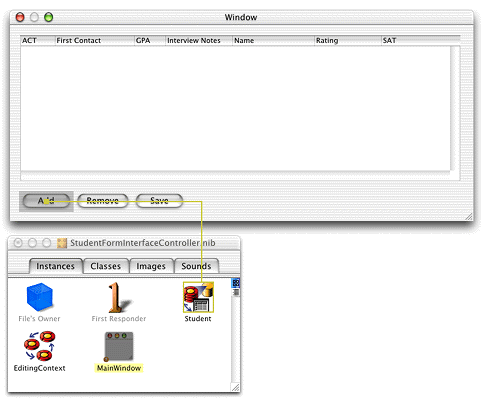Select the File's Owner cube icon
The width and height of the screenshot is (486, 404).
[40, 297]
